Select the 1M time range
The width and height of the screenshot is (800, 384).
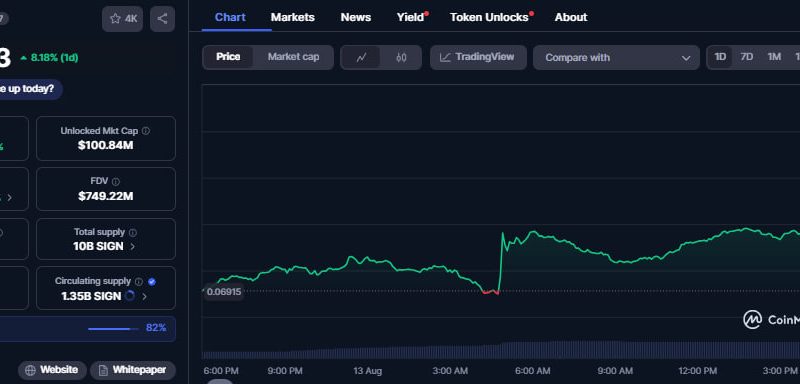tap(774, 57)
